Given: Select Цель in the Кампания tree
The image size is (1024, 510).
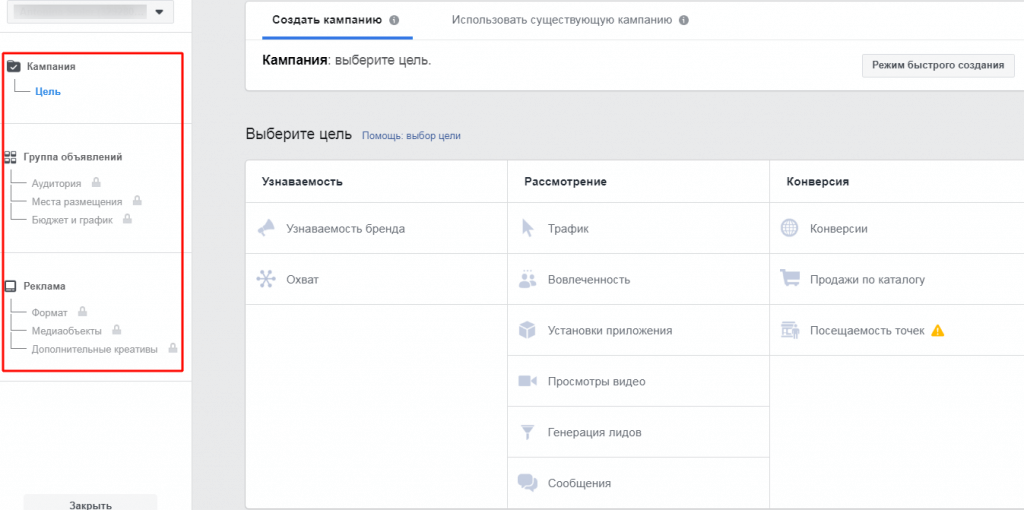Looking at the screenshot, I should pos(48,92).
